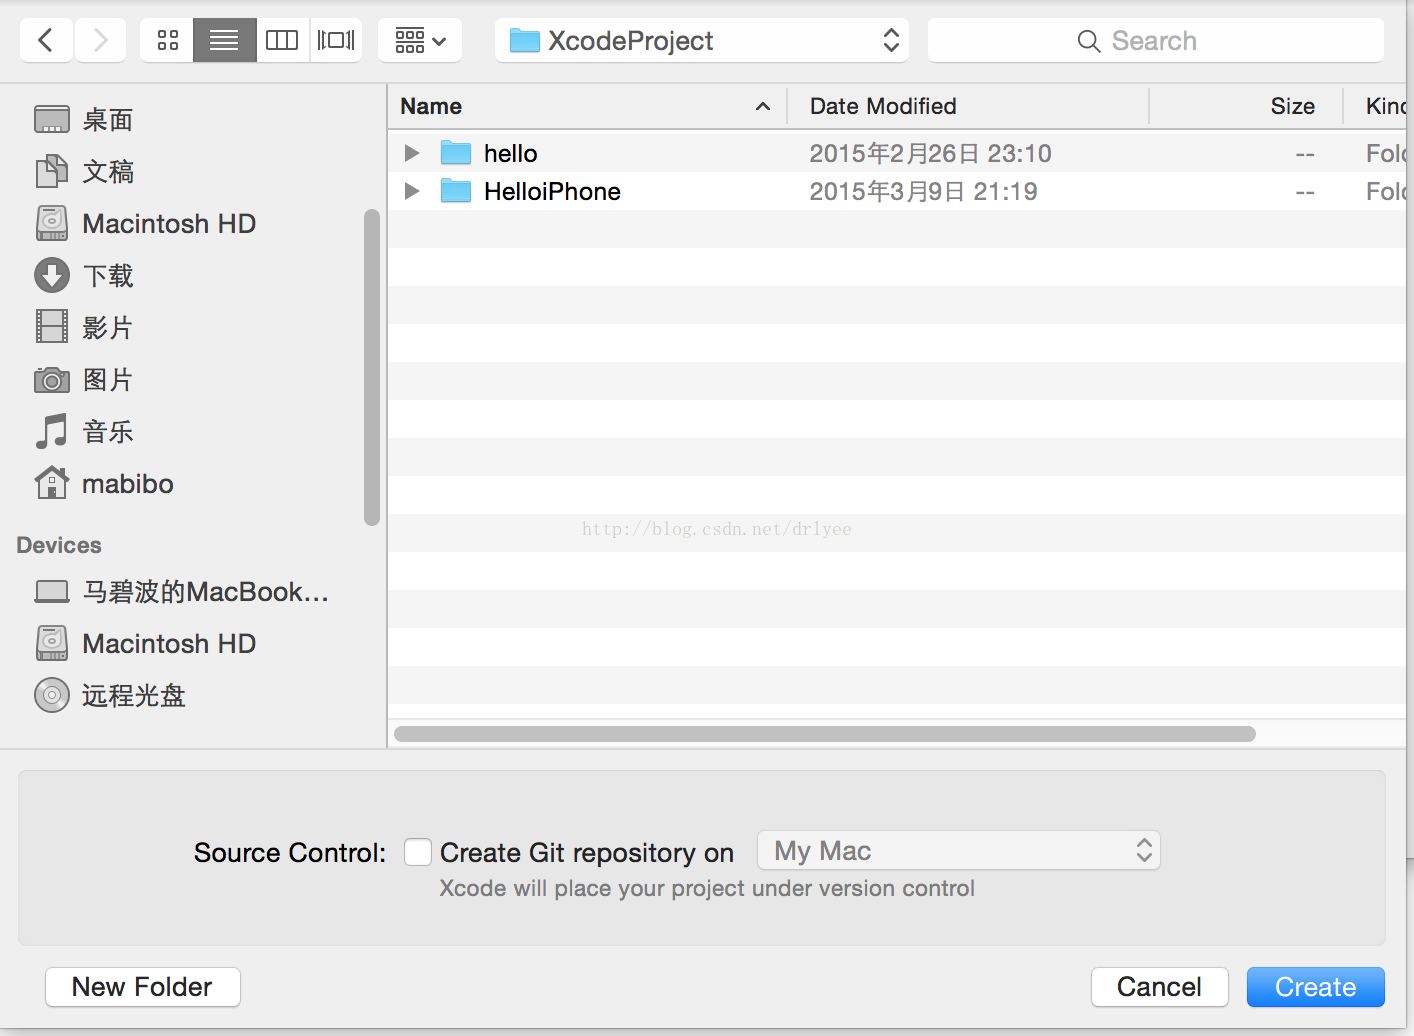Click 2015年3月9日 21:19 date cell

click(923, 191)
